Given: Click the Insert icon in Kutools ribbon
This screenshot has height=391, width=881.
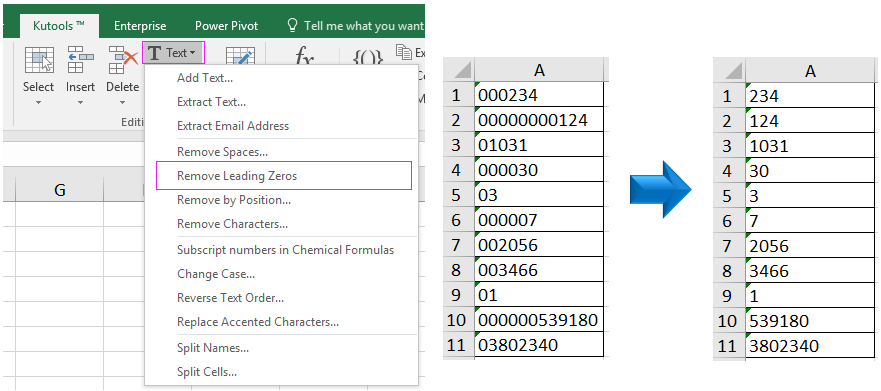Looking at the screenshot, I should [x=80, y=60].
